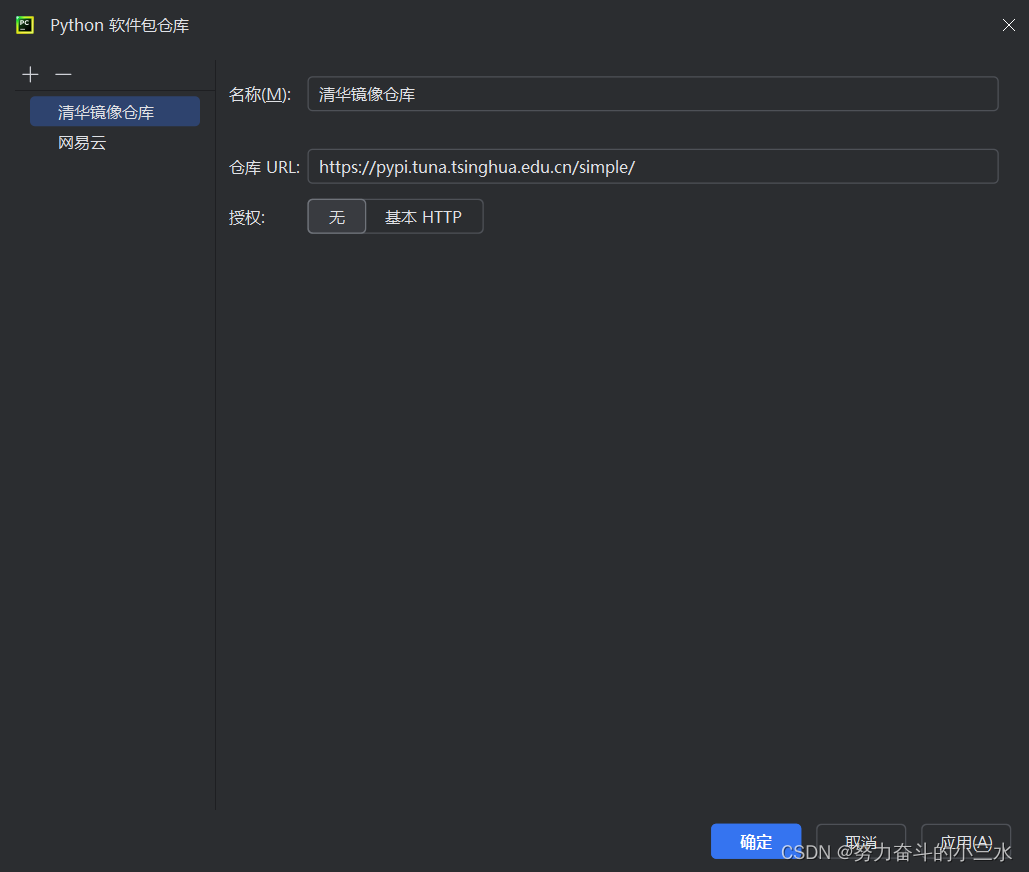Click the PyCharm logo in the title bar
The image size is (1029, 872).
pyautogui.click(x=24, y=24)
